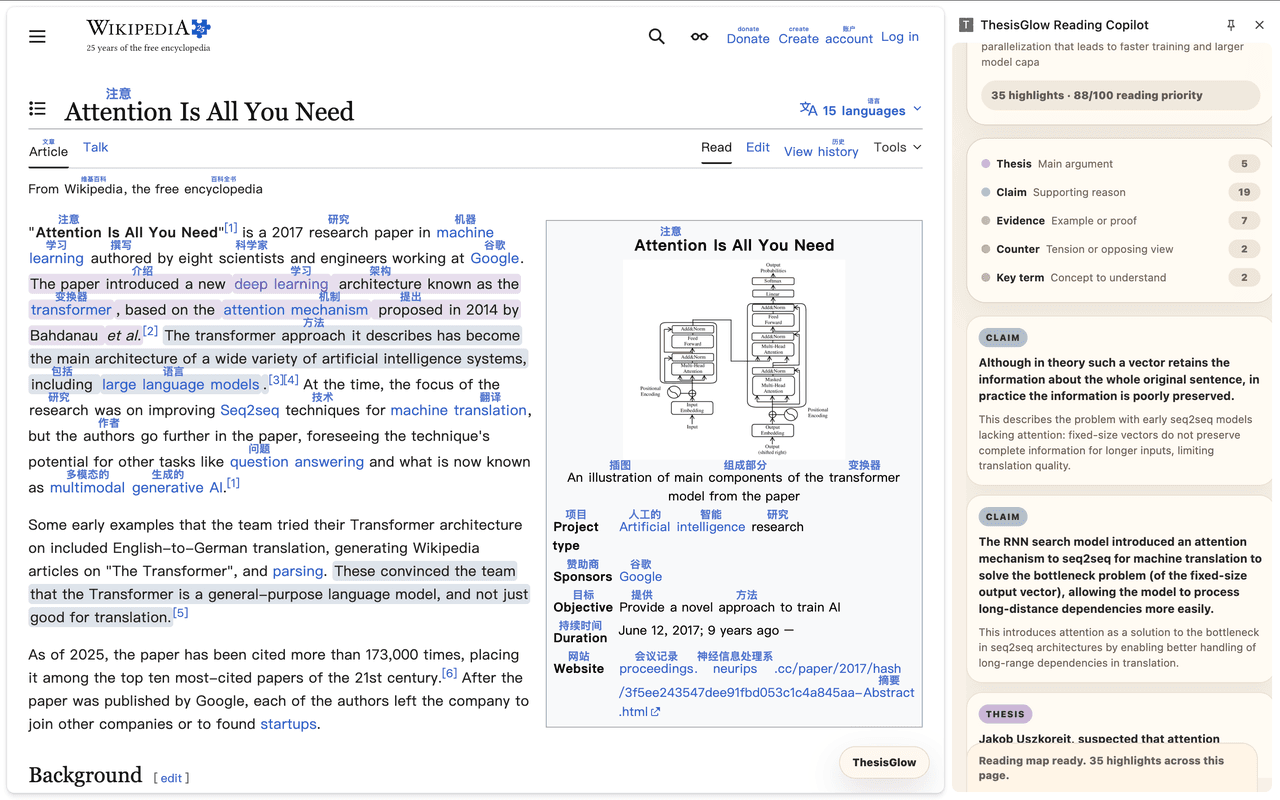This screenshot has width=1280, height=800.
Task: Open the 'large language models' link
Action: pyautogui.click(x=180, y=384)
